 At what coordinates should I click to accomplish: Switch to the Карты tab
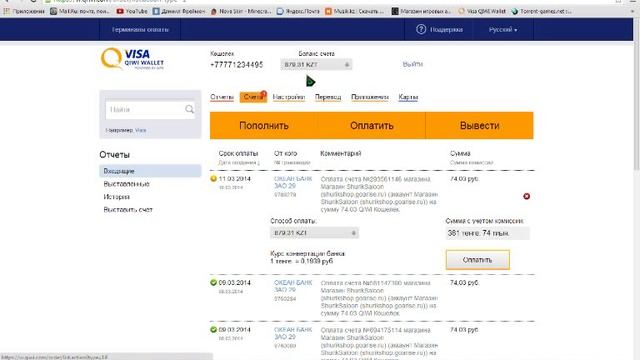[x=408, y=97]
